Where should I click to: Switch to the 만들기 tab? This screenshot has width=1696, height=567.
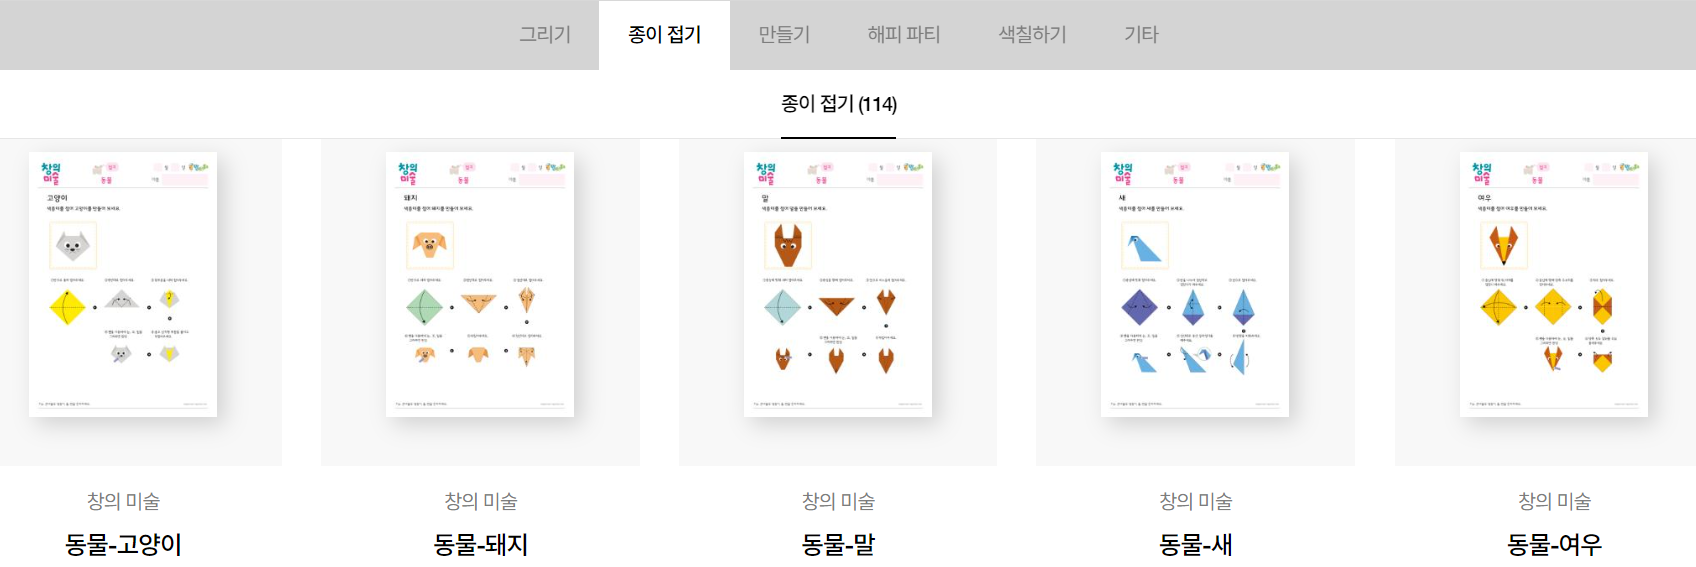(784, 35)
